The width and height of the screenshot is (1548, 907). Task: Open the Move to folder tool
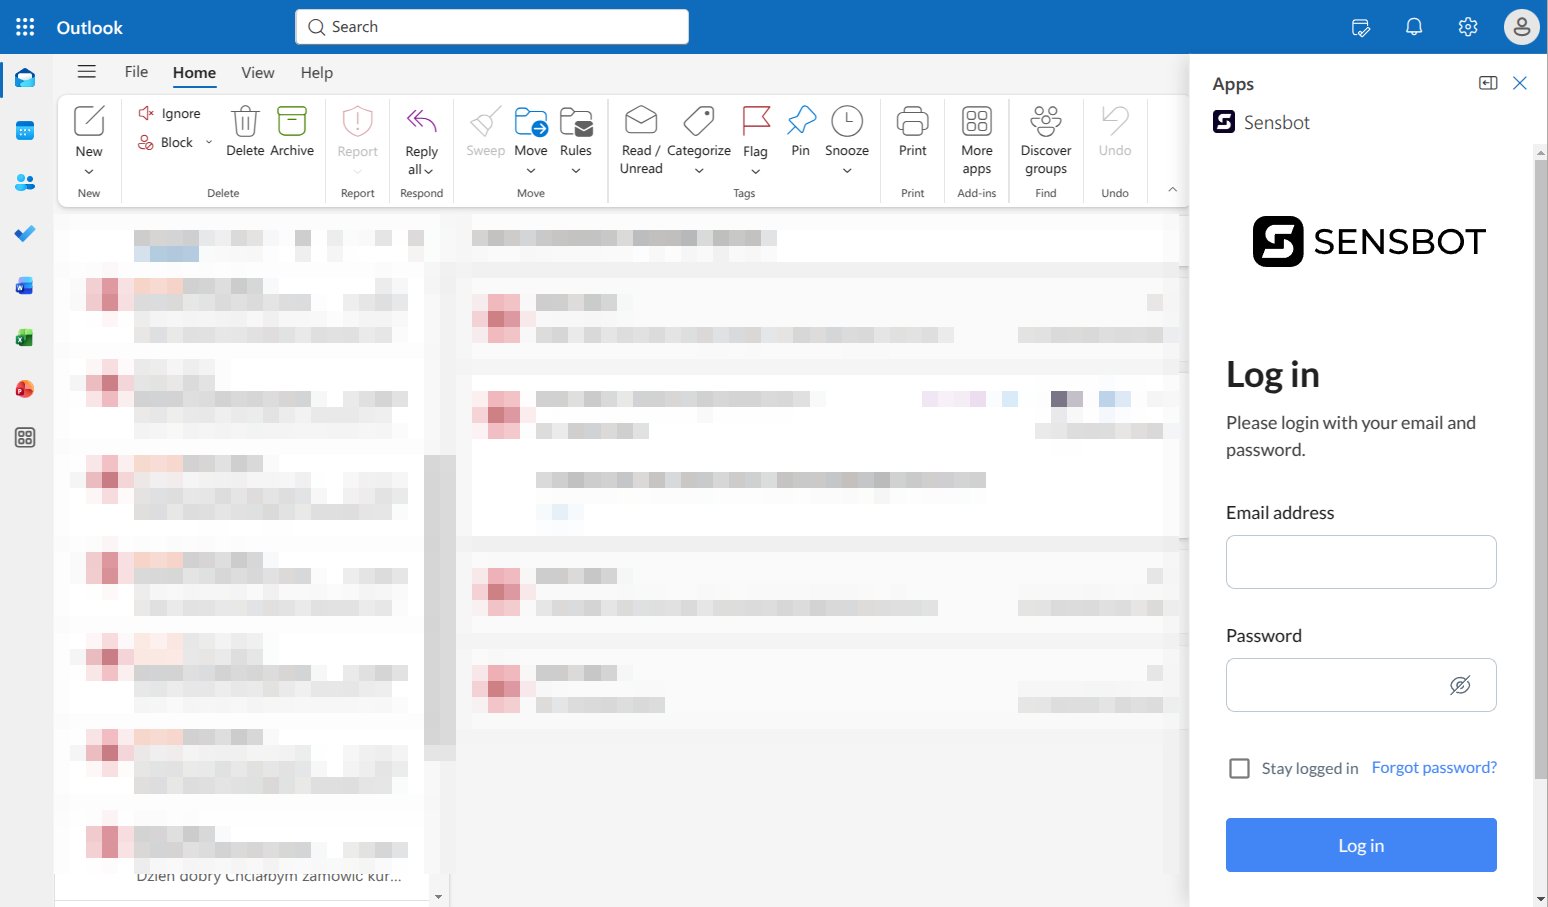pos(531,131)
